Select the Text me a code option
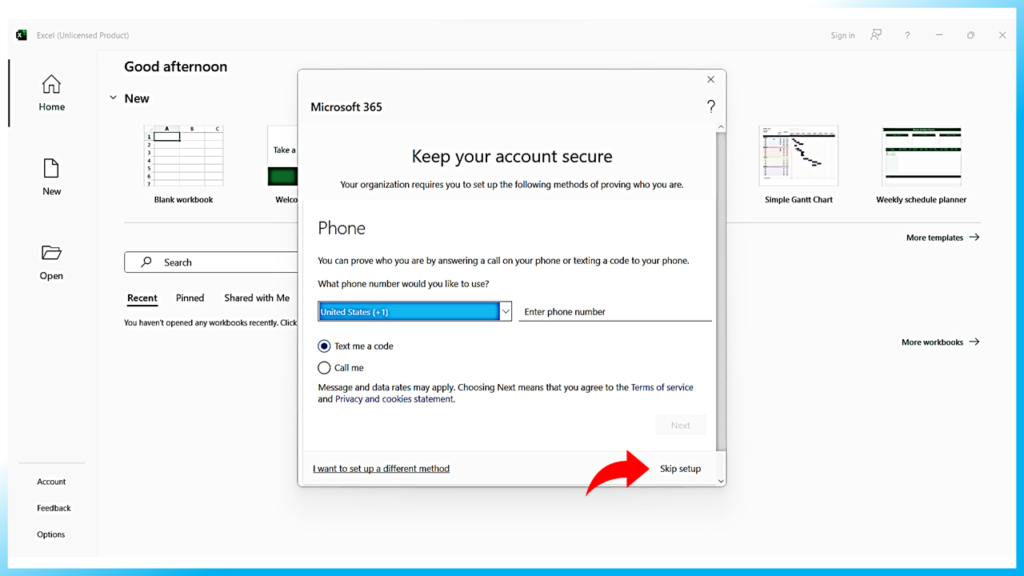1024x576 pixels. click(x=324, y=346)
